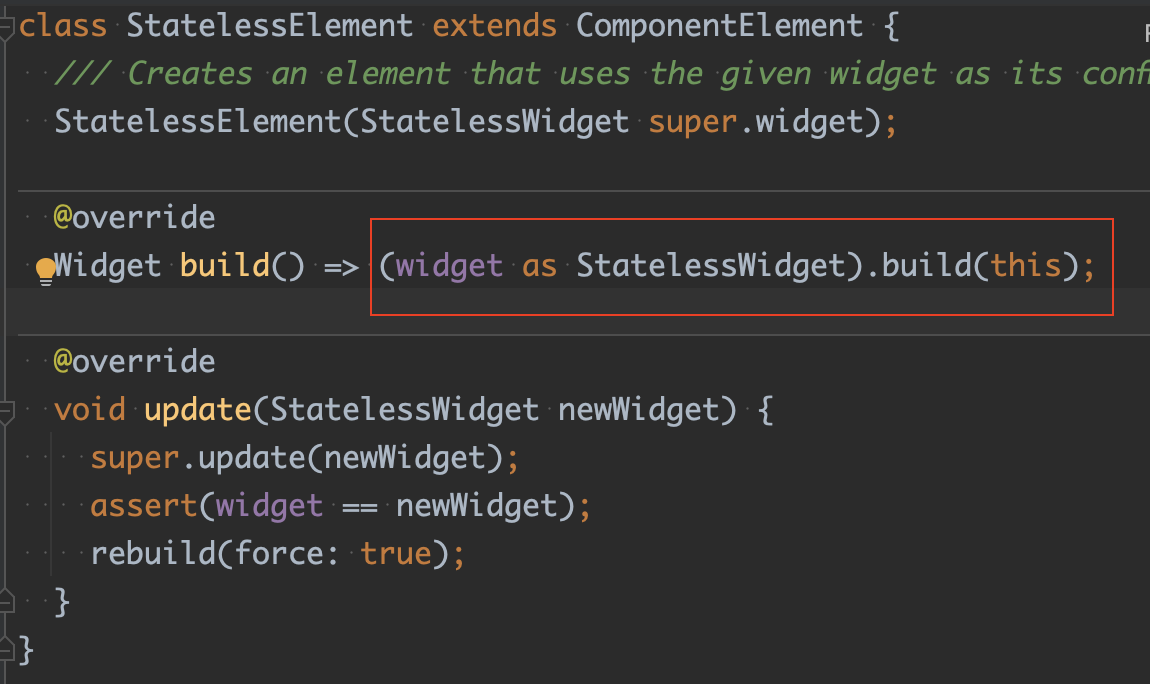Image resolution: width=1150 pixels, height=684 pixels.
Task: Click fold end marker at update's closing brace
Action: pyautogui.click(x=6, y=601)
